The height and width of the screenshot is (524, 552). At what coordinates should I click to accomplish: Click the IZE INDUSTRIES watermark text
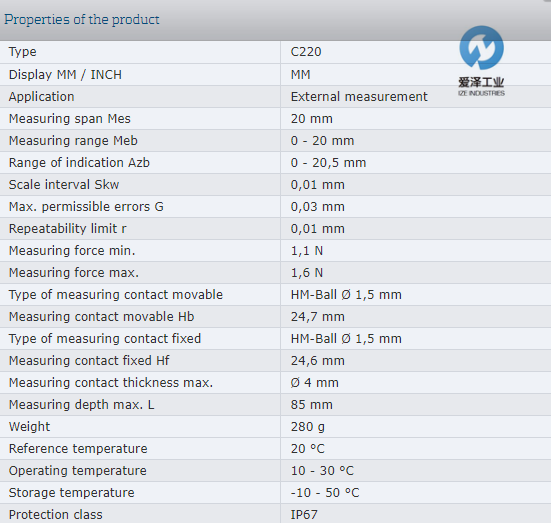(481, 93)
